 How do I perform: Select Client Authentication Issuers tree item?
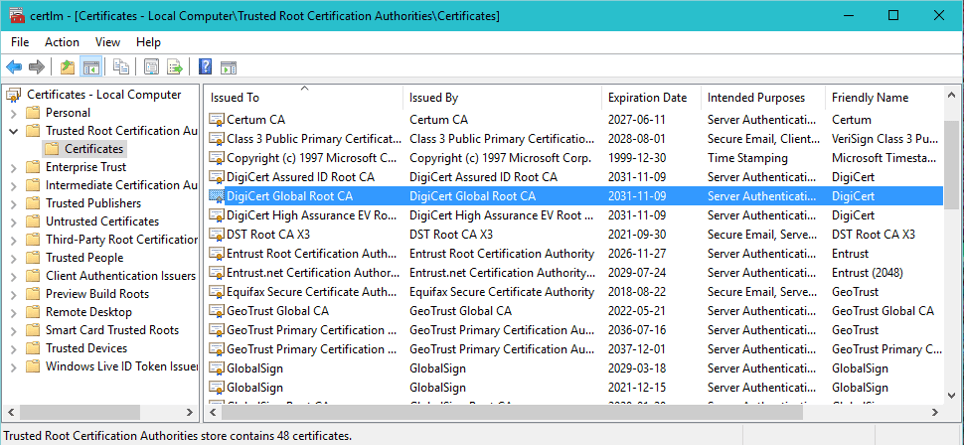(120, 276)
